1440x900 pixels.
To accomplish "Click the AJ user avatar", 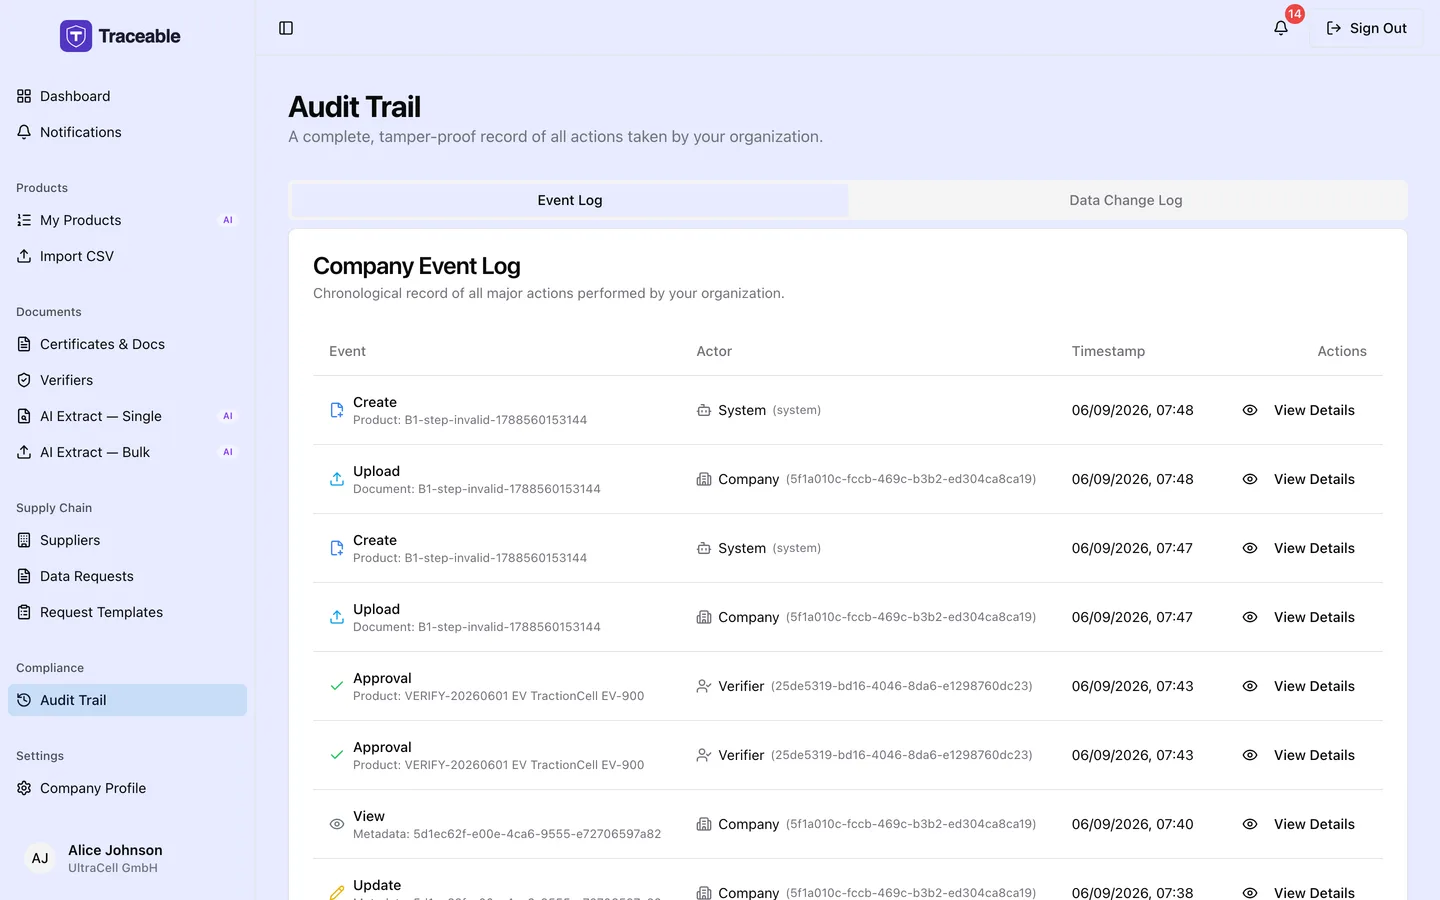I will [40, 858].
